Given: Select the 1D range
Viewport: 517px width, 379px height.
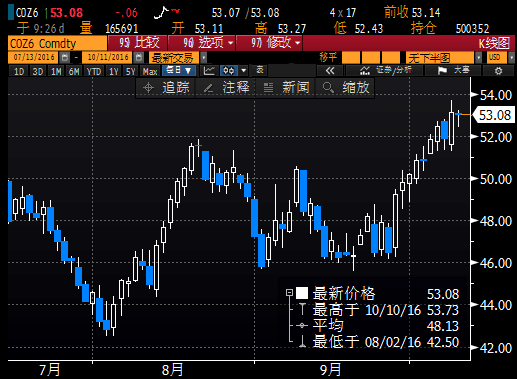Looking at the screenshot, I should pos(19,71).
